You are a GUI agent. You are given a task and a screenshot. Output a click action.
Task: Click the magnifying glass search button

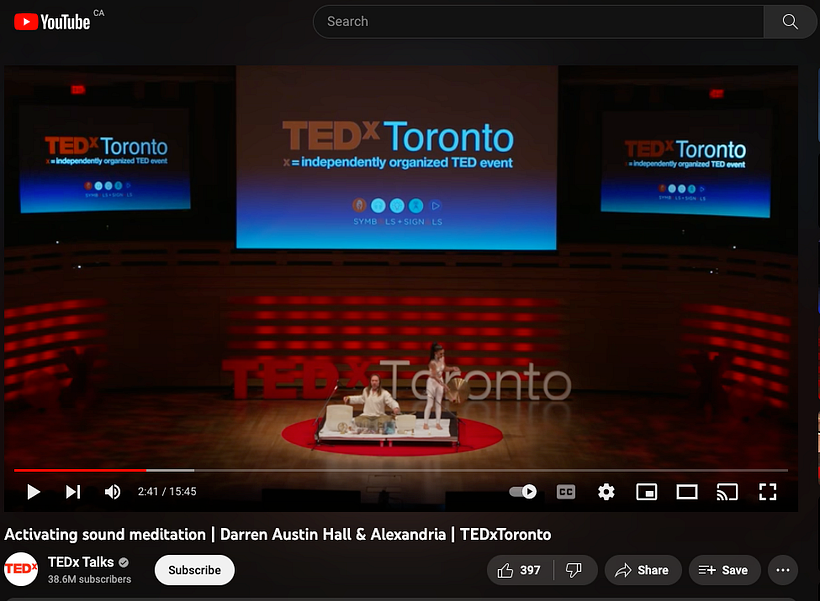pyautogui.click(x=790, y=21)
